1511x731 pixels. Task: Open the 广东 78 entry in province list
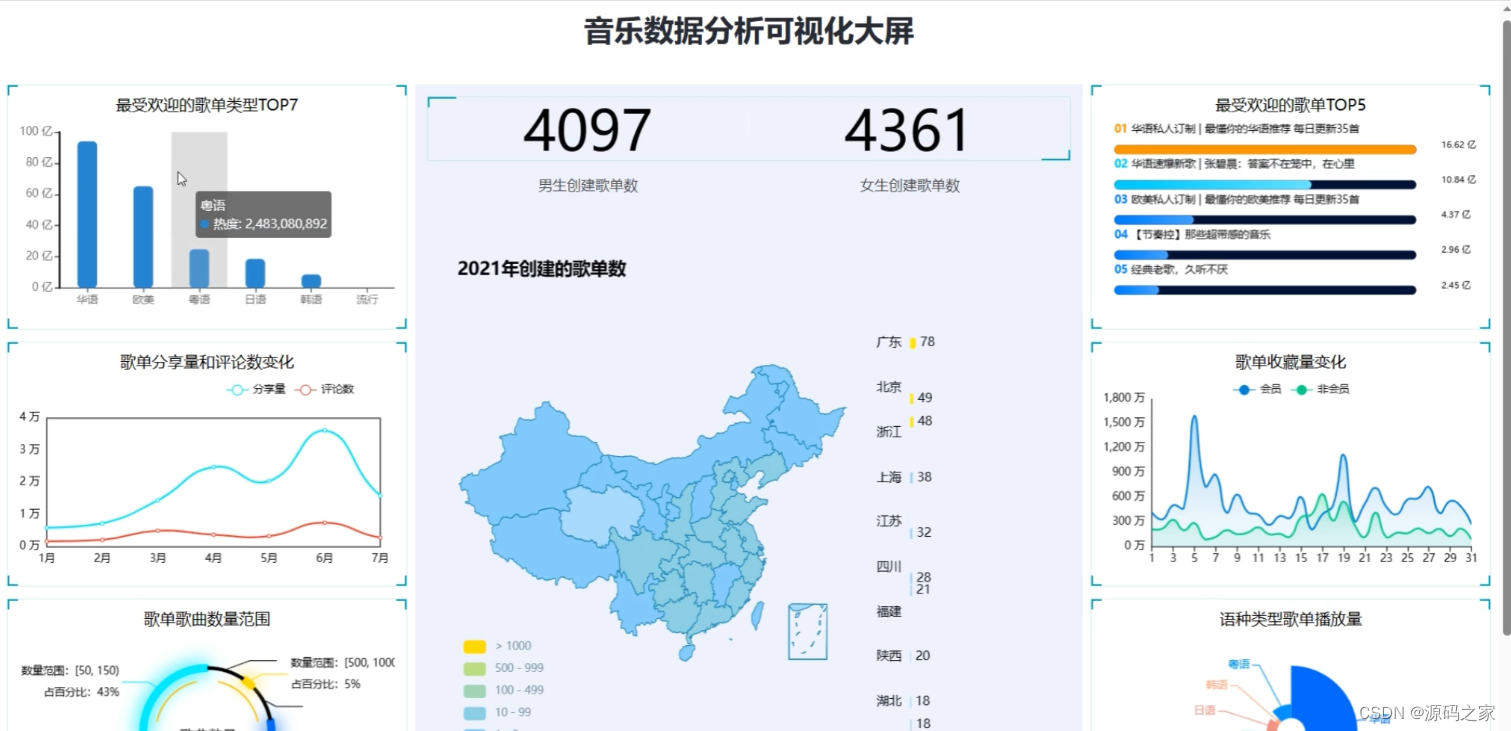(906, 341)
